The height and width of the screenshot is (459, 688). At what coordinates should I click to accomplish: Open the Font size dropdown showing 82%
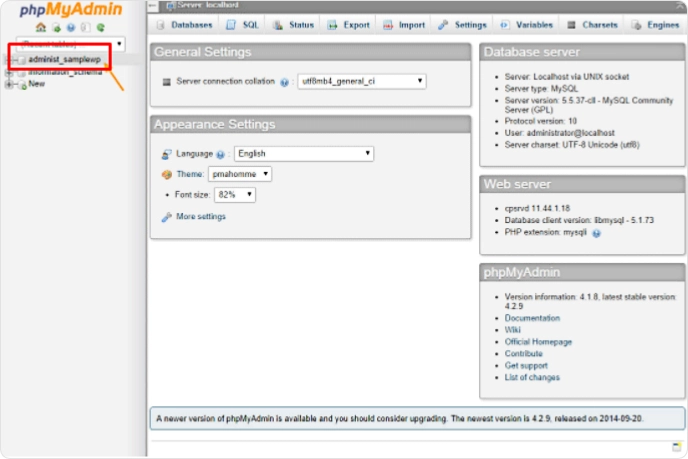click(235, 194)
